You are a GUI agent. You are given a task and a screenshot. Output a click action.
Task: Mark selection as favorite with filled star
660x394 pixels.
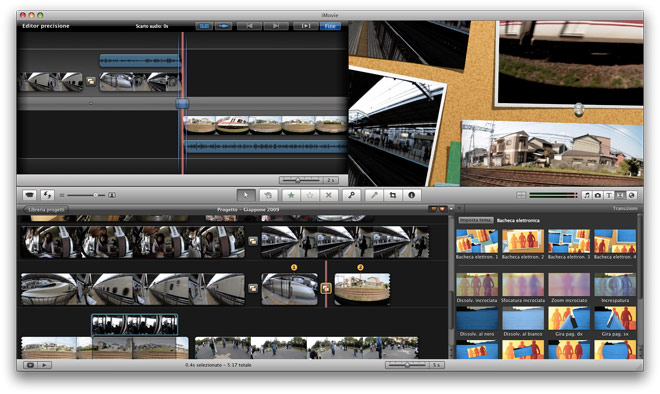click(x=291, y=195)
